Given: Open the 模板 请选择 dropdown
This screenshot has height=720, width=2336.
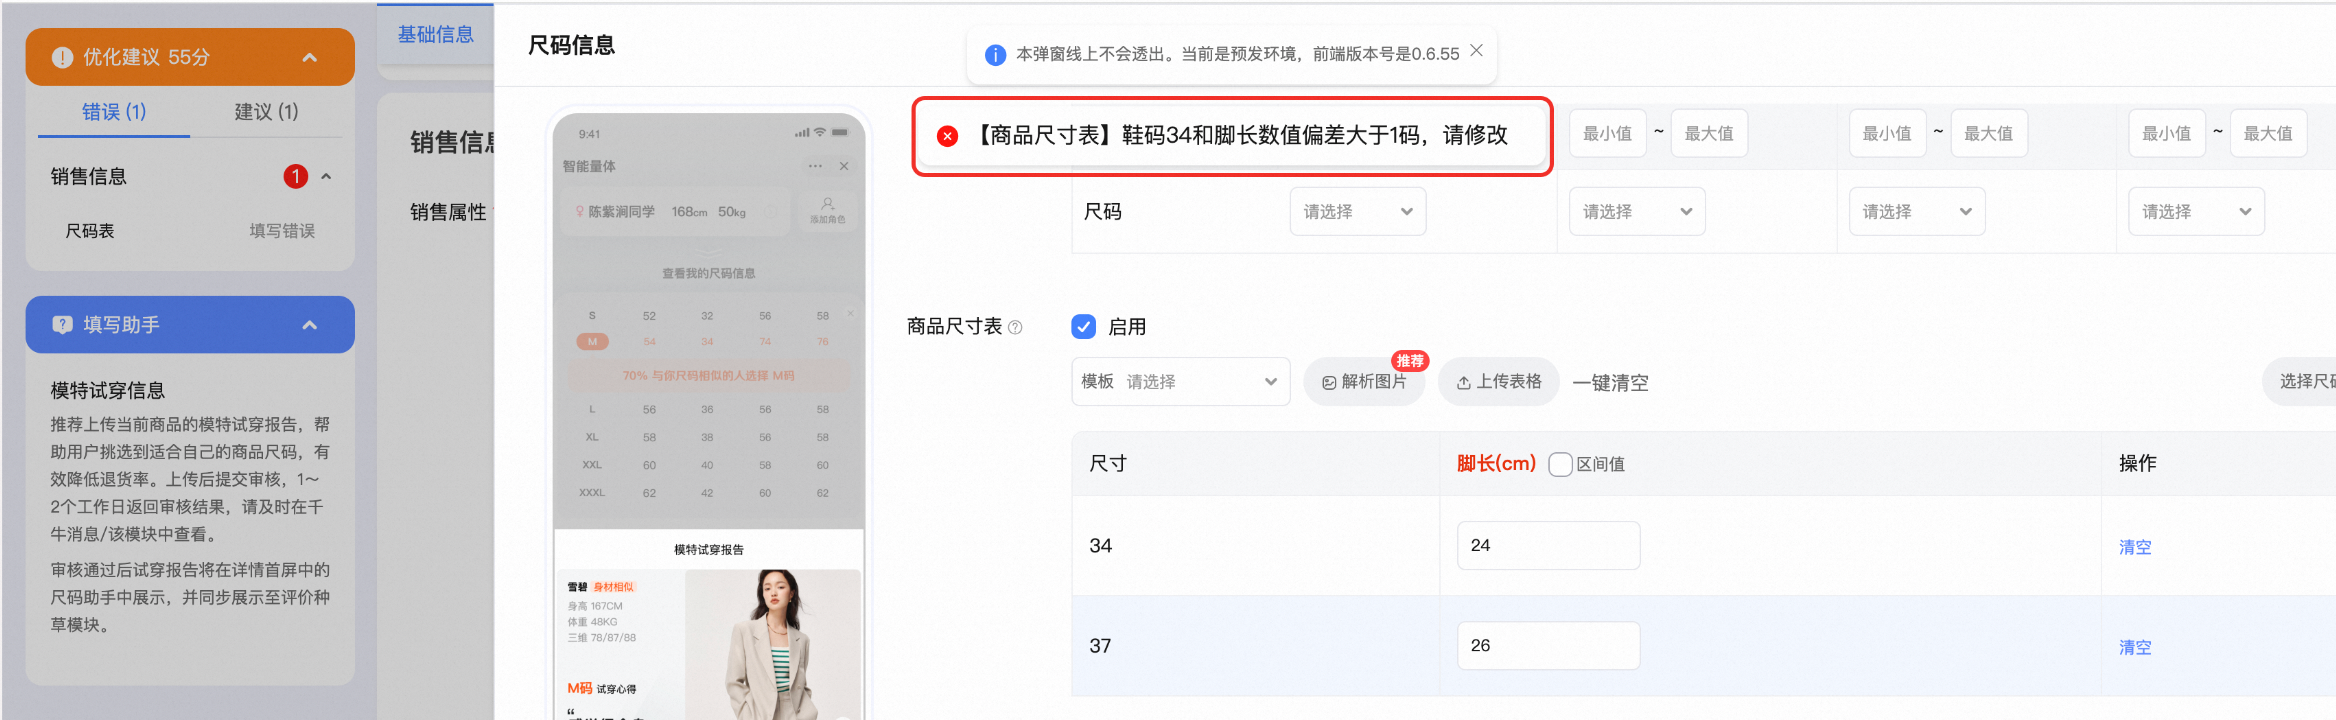Looking at the screenshot, I should (x=1181, y=382).
